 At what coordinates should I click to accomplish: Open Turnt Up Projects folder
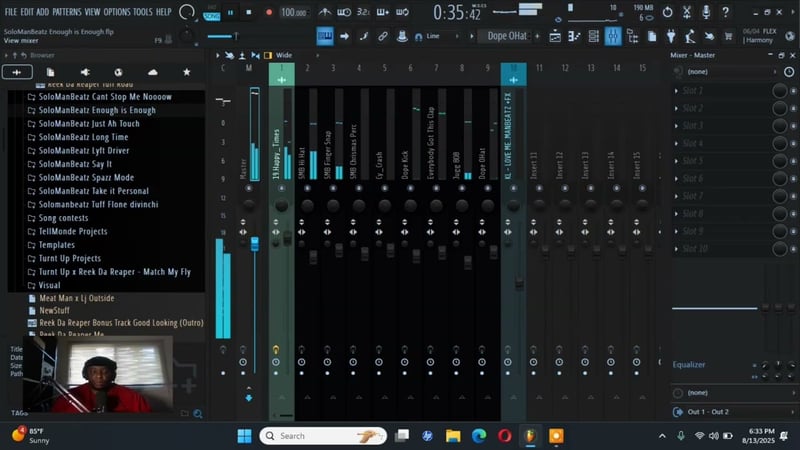tap(69, 258)
